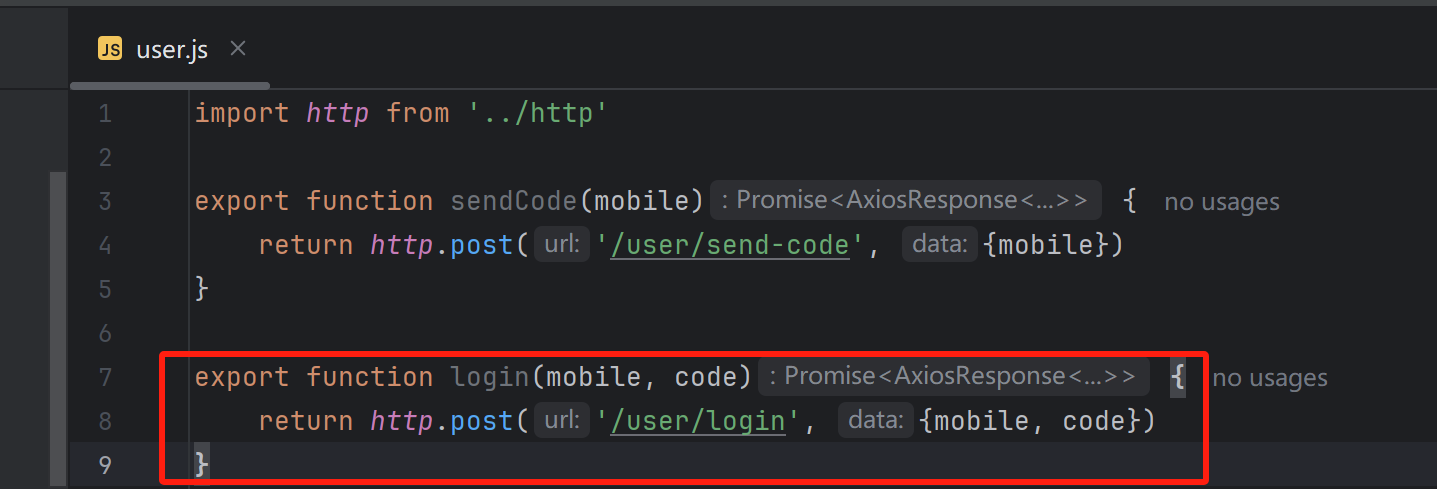This screenshot has height=489, width=1437.
Task: Place cursor on the sendCode function name
Action: (514, 201)
